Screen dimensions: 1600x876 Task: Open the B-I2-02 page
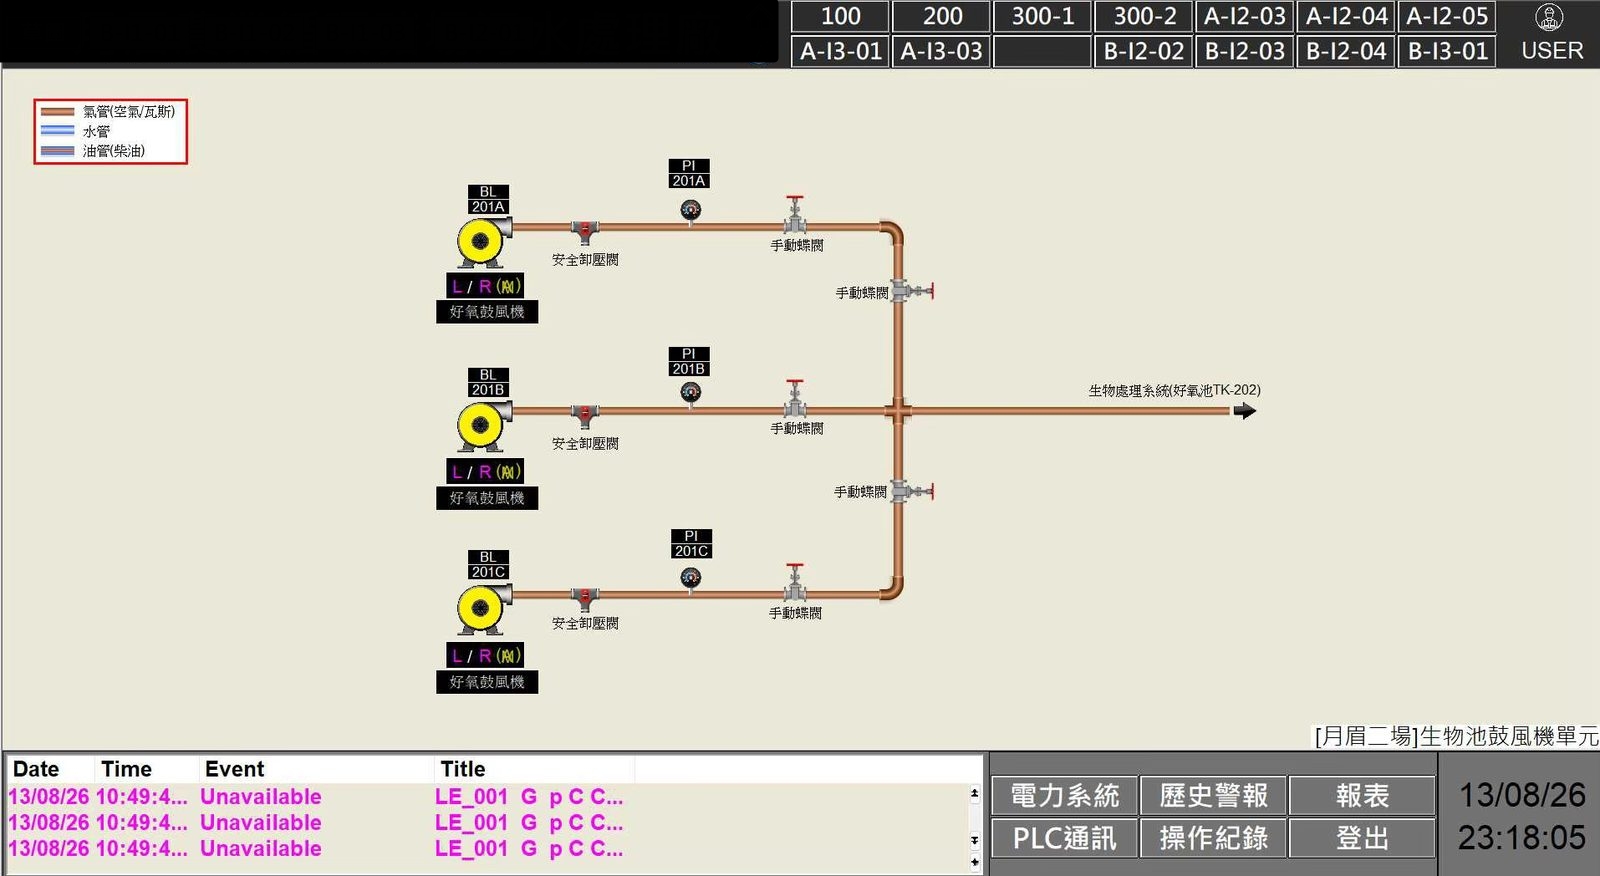1145,51
